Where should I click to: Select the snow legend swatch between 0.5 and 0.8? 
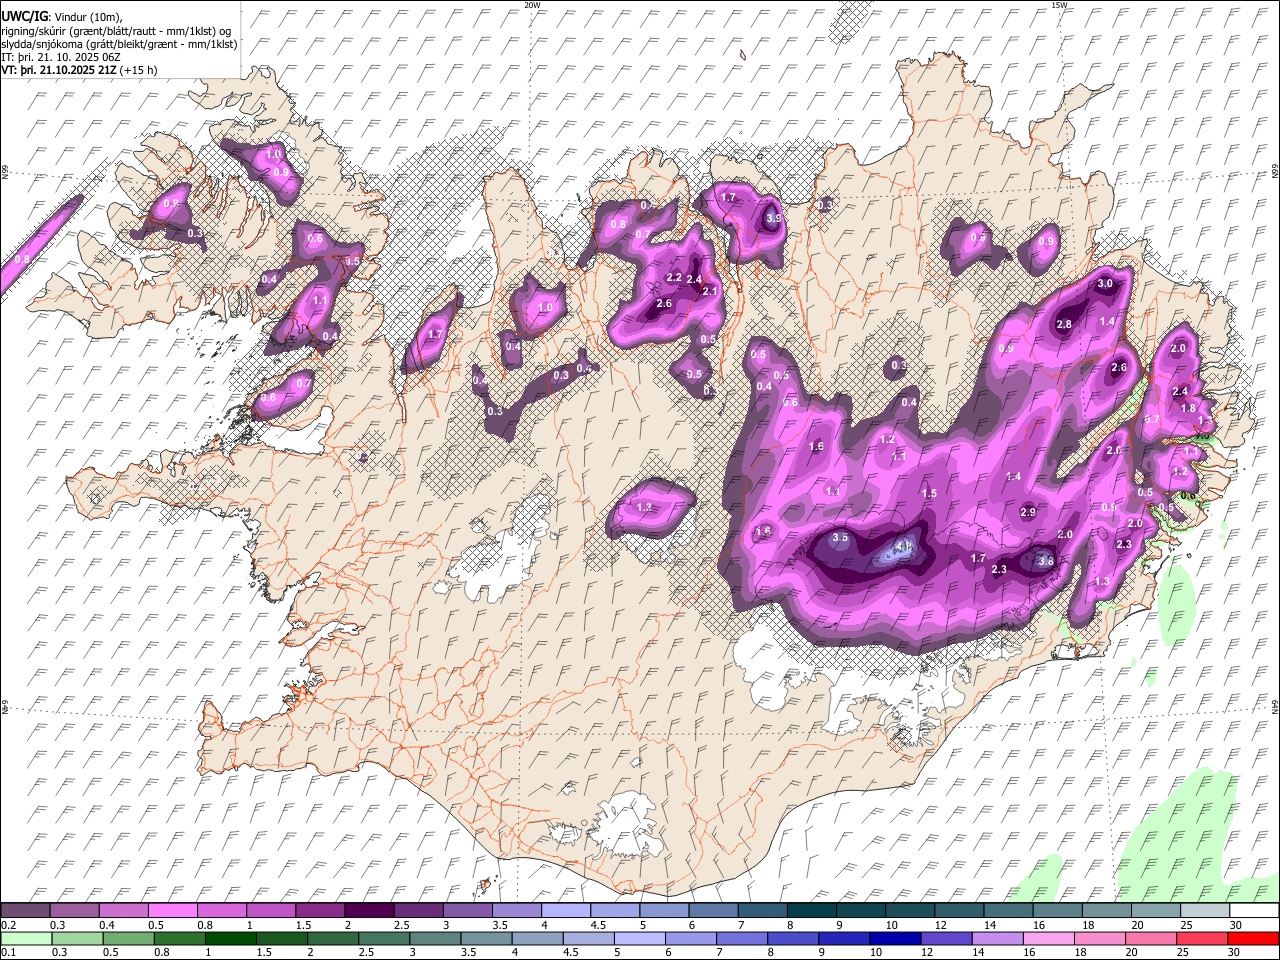click(172, 910)
